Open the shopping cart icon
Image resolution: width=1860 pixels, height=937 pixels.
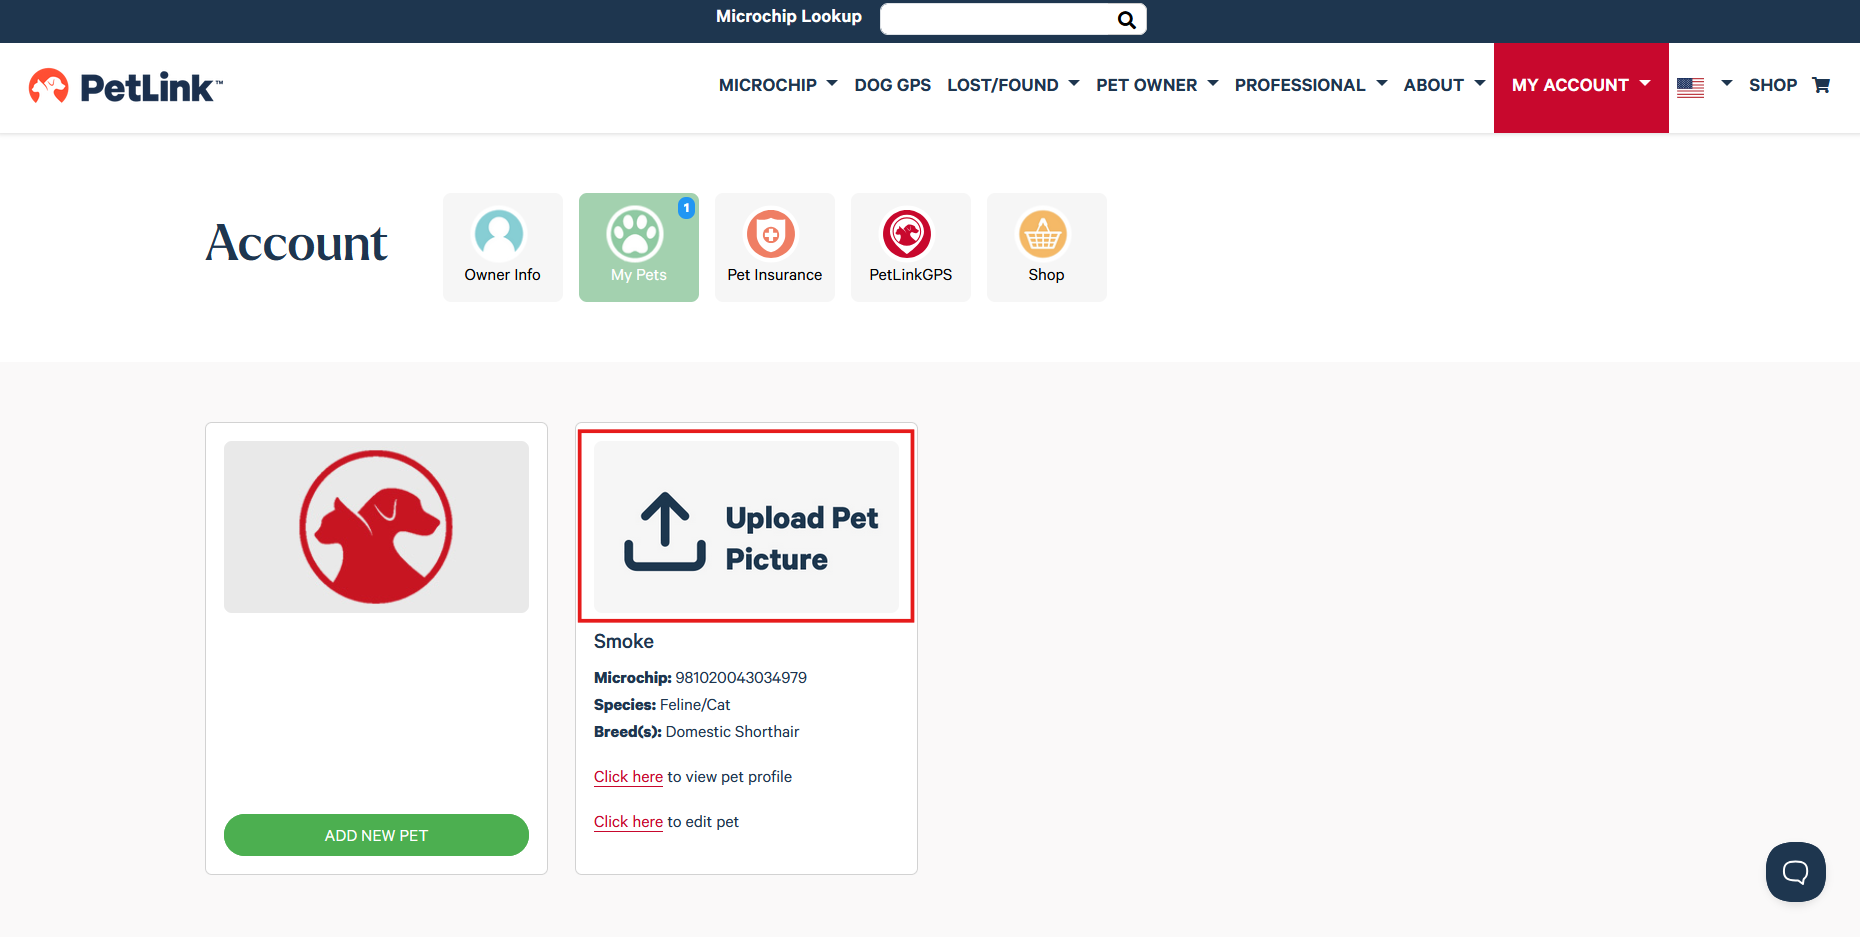(x=1821, y=85)
